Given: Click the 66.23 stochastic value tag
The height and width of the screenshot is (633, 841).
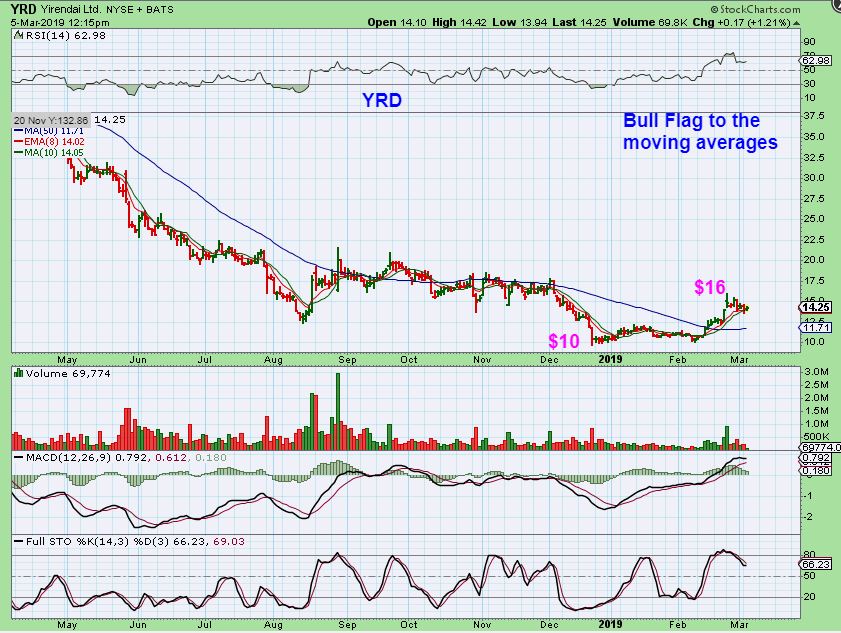Looking at the screenshot, I should 816,564.
